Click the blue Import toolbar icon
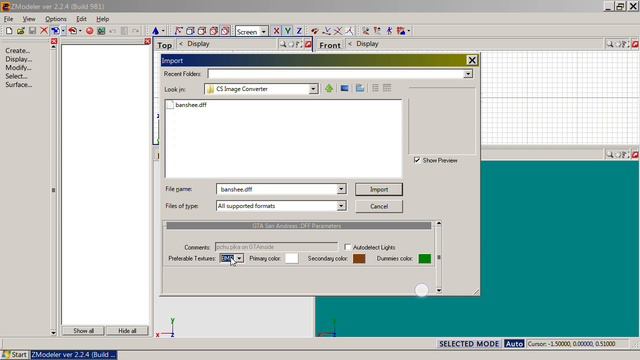 (55, 31)
